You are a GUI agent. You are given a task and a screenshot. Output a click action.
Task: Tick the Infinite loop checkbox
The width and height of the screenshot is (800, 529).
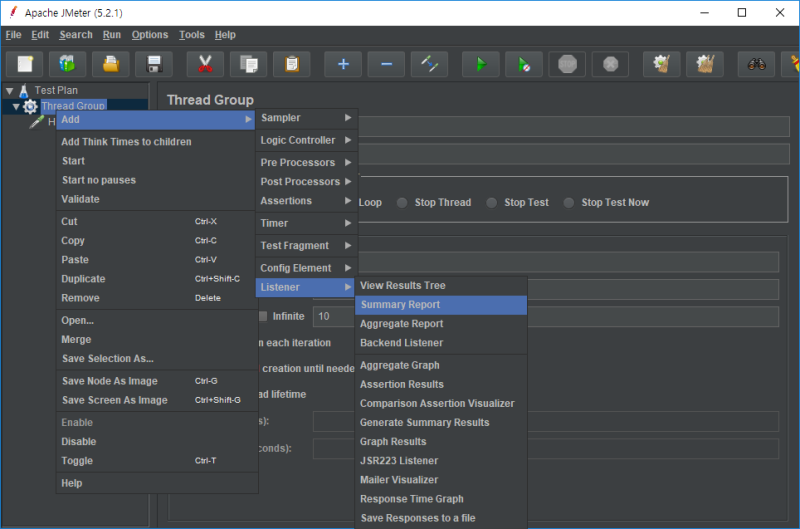(263, 316)
